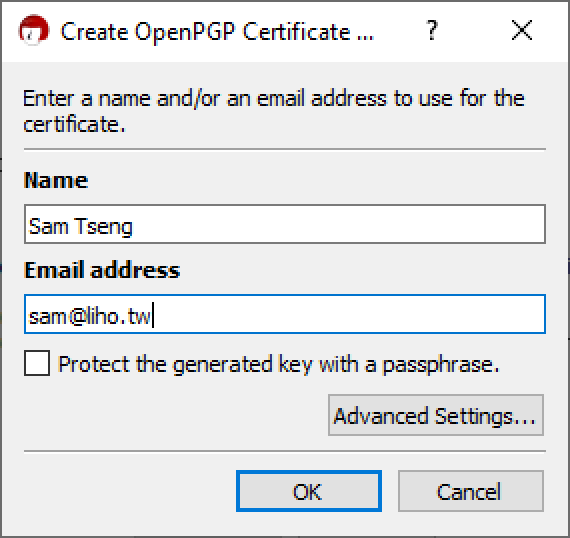Image resolution: width=570 pixels, height=538 pixels.
Task: Open the help question mark button
Action: pyautogui.click(x=431, y=30)
